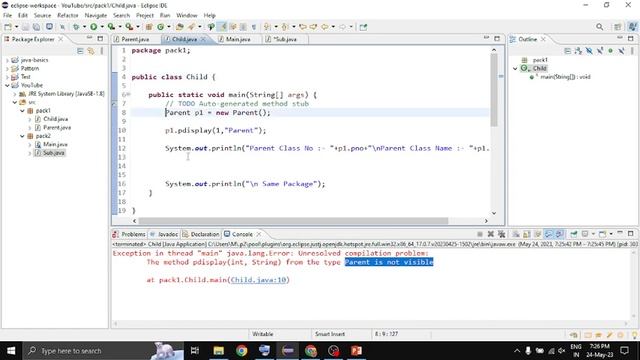Click Collapse All icon in Outline toolbar

pos(567,51)
